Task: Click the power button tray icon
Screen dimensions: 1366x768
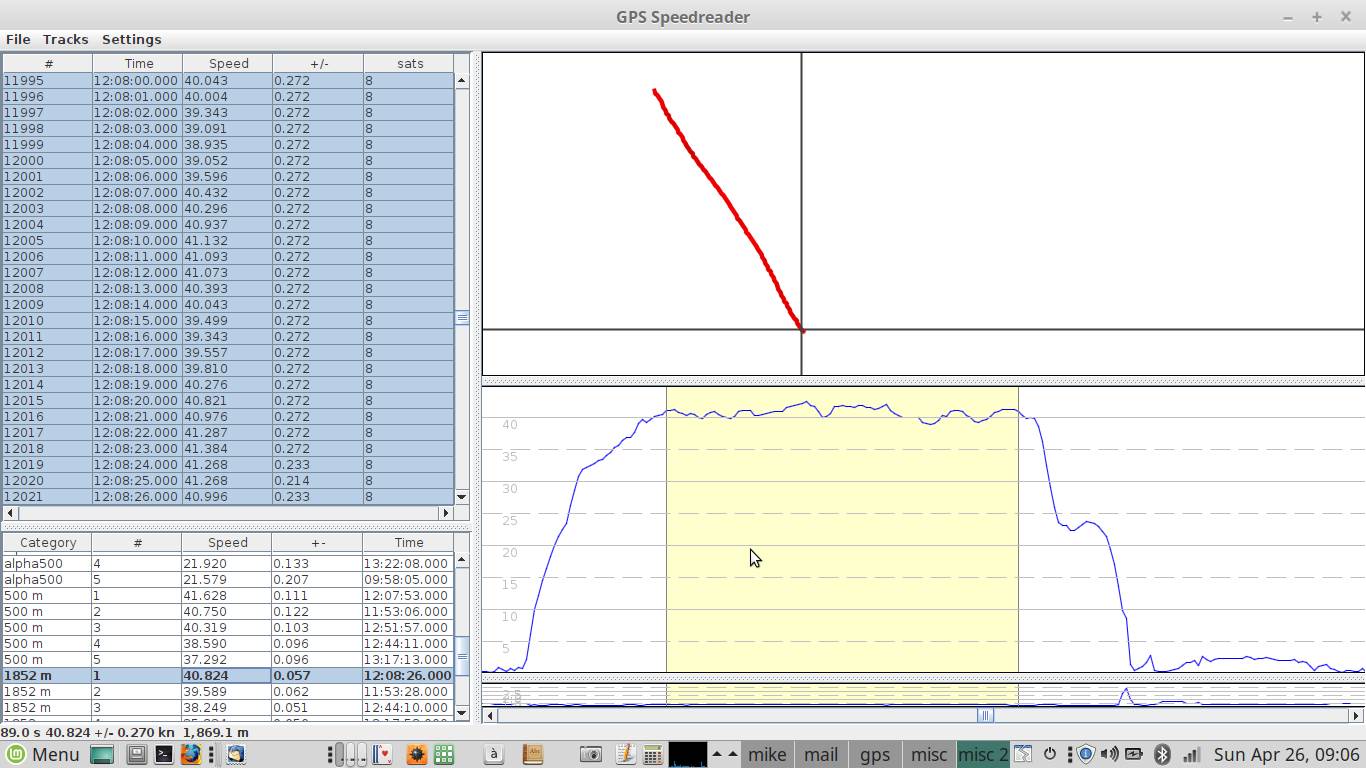Action: click(1050, 755)
